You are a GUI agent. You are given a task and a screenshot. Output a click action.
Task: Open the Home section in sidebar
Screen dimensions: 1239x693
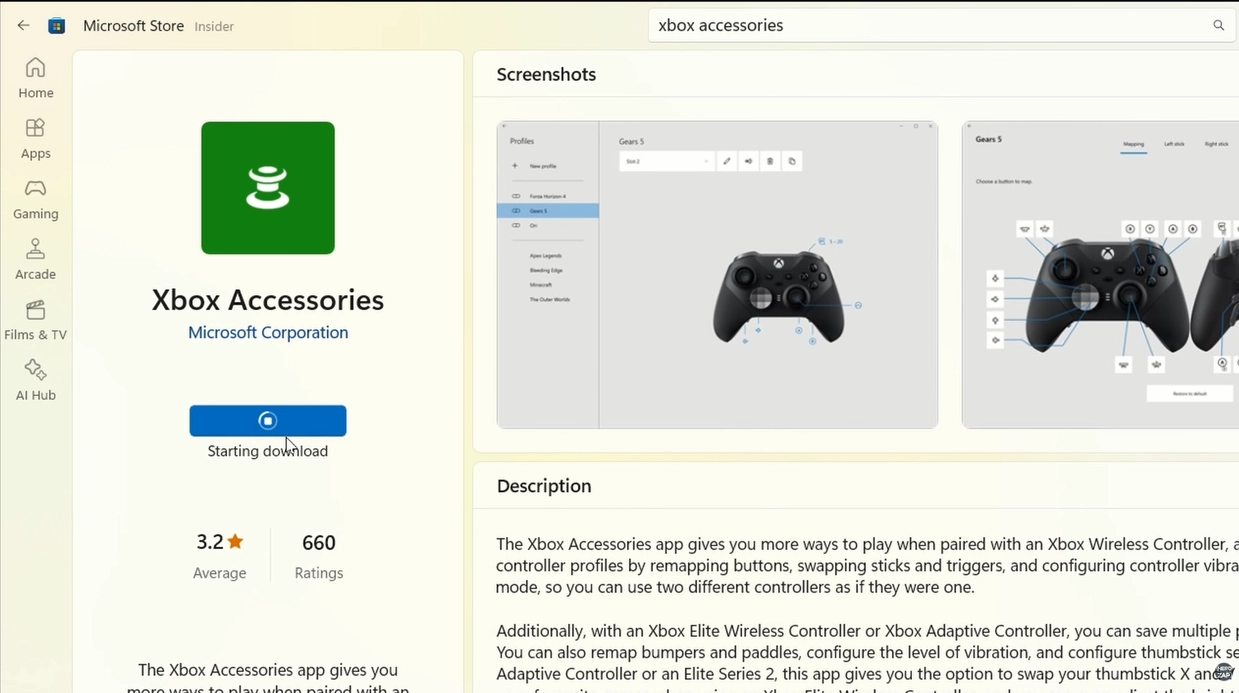click(35, 78)
